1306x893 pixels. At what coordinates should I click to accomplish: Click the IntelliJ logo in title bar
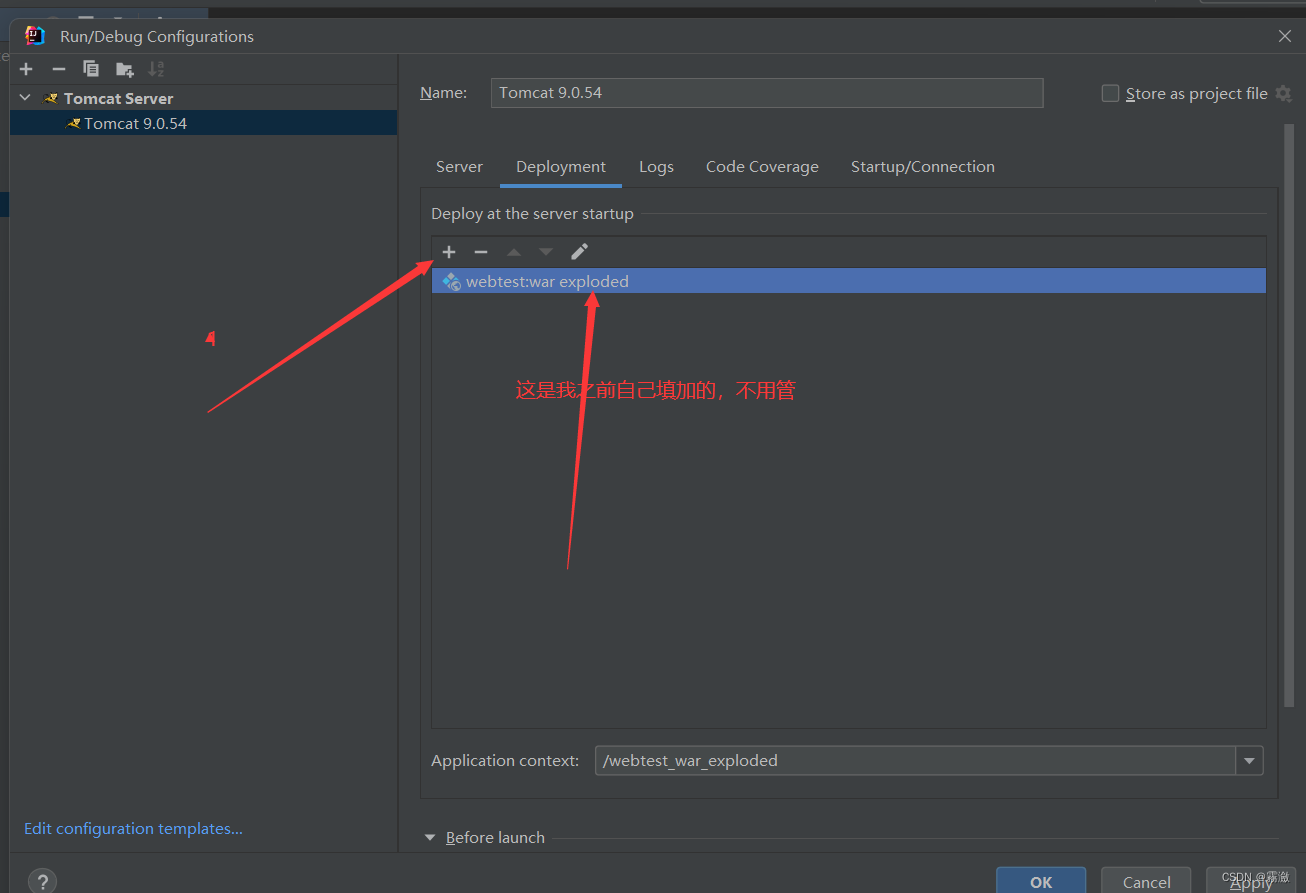[35, 36]
